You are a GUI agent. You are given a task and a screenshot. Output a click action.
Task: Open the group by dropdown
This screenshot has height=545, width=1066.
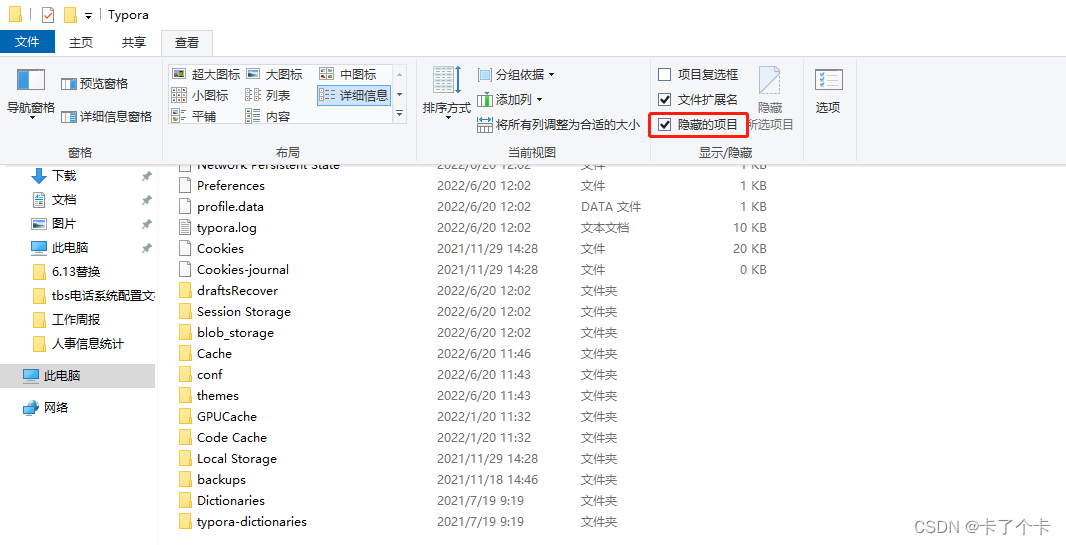pyautogui.click(x=516, y=74)
